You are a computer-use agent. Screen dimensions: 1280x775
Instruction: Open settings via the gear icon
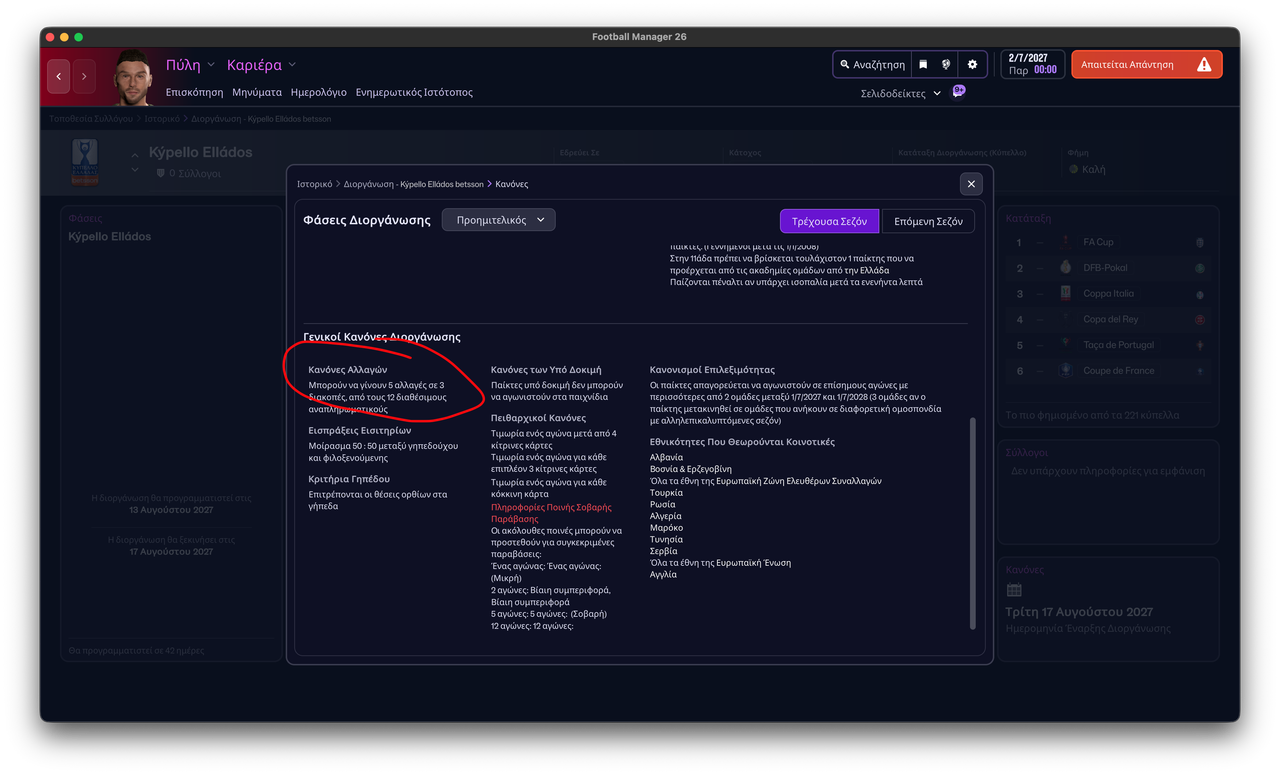pos(972,64)
